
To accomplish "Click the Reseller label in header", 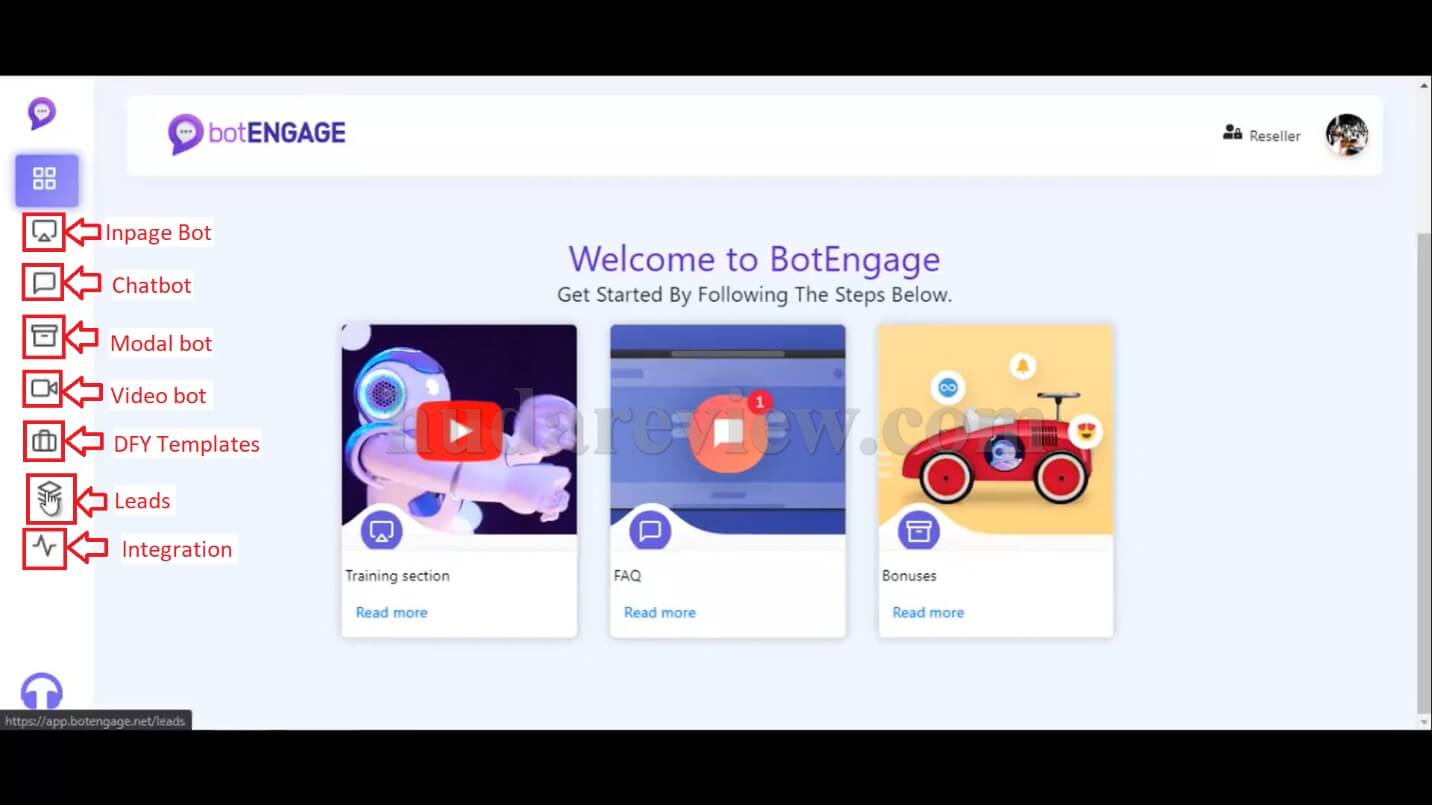I will pos(1275,136).
